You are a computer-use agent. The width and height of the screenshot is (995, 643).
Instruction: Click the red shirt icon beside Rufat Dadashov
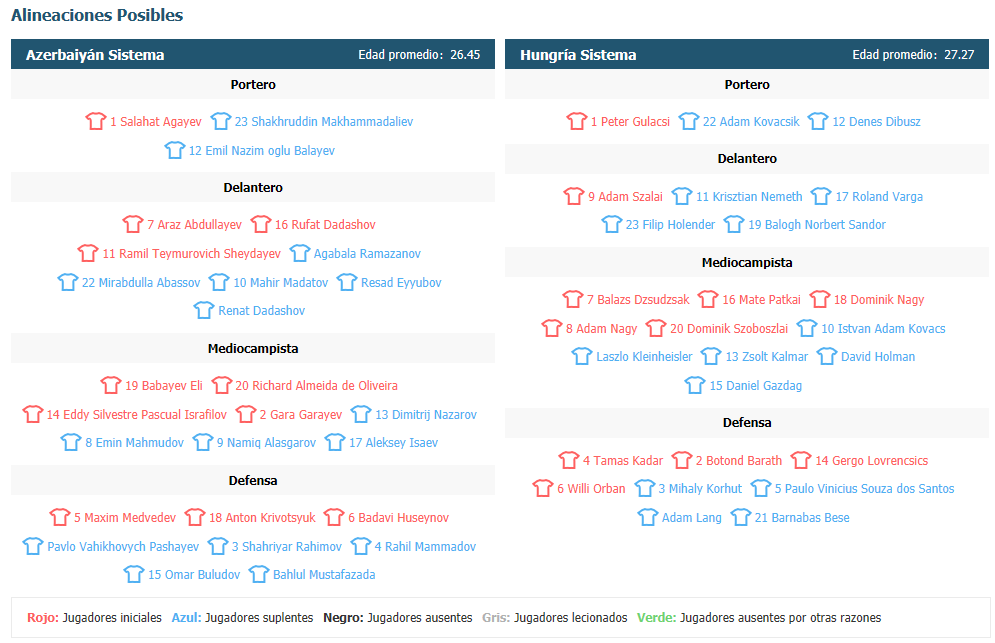(x=260, y=223)
